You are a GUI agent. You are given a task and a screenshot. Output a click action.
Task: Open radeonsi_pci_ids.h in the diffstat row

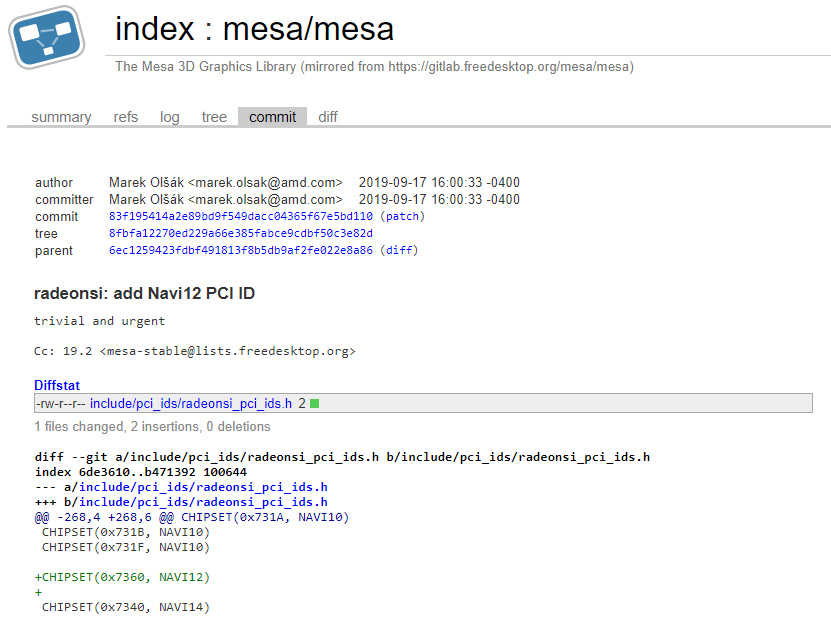(190, 404)
